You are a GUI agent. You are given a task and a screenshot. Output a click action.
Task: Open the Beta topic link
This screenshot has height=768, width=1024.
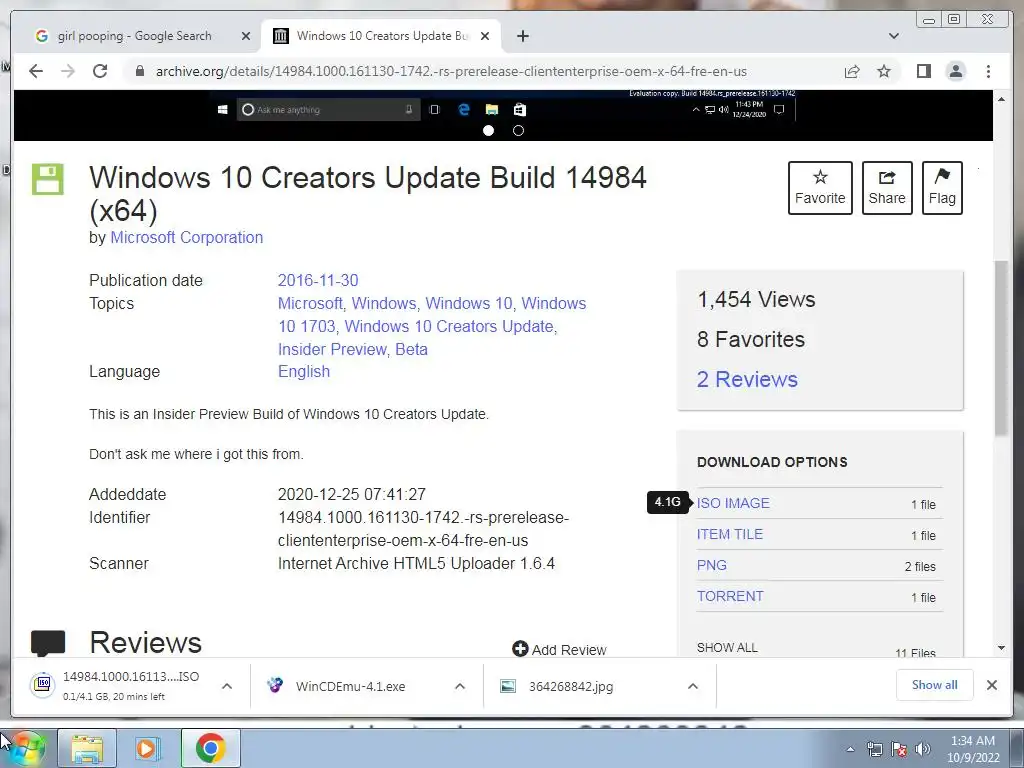(411, 349)
